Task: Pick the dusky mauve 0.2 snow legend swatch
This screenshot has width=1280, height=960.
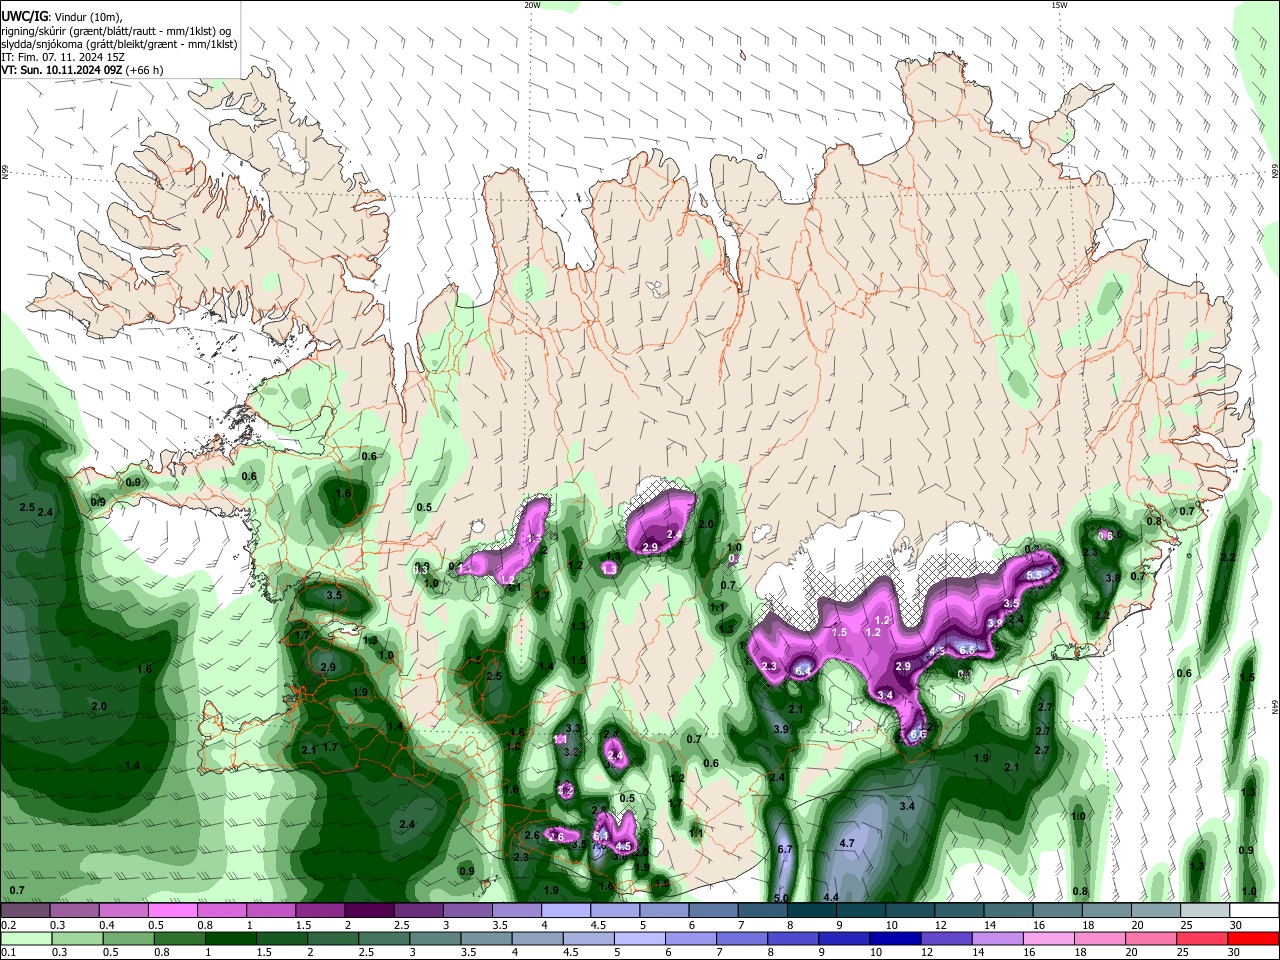Action: (x=25, y=910)
